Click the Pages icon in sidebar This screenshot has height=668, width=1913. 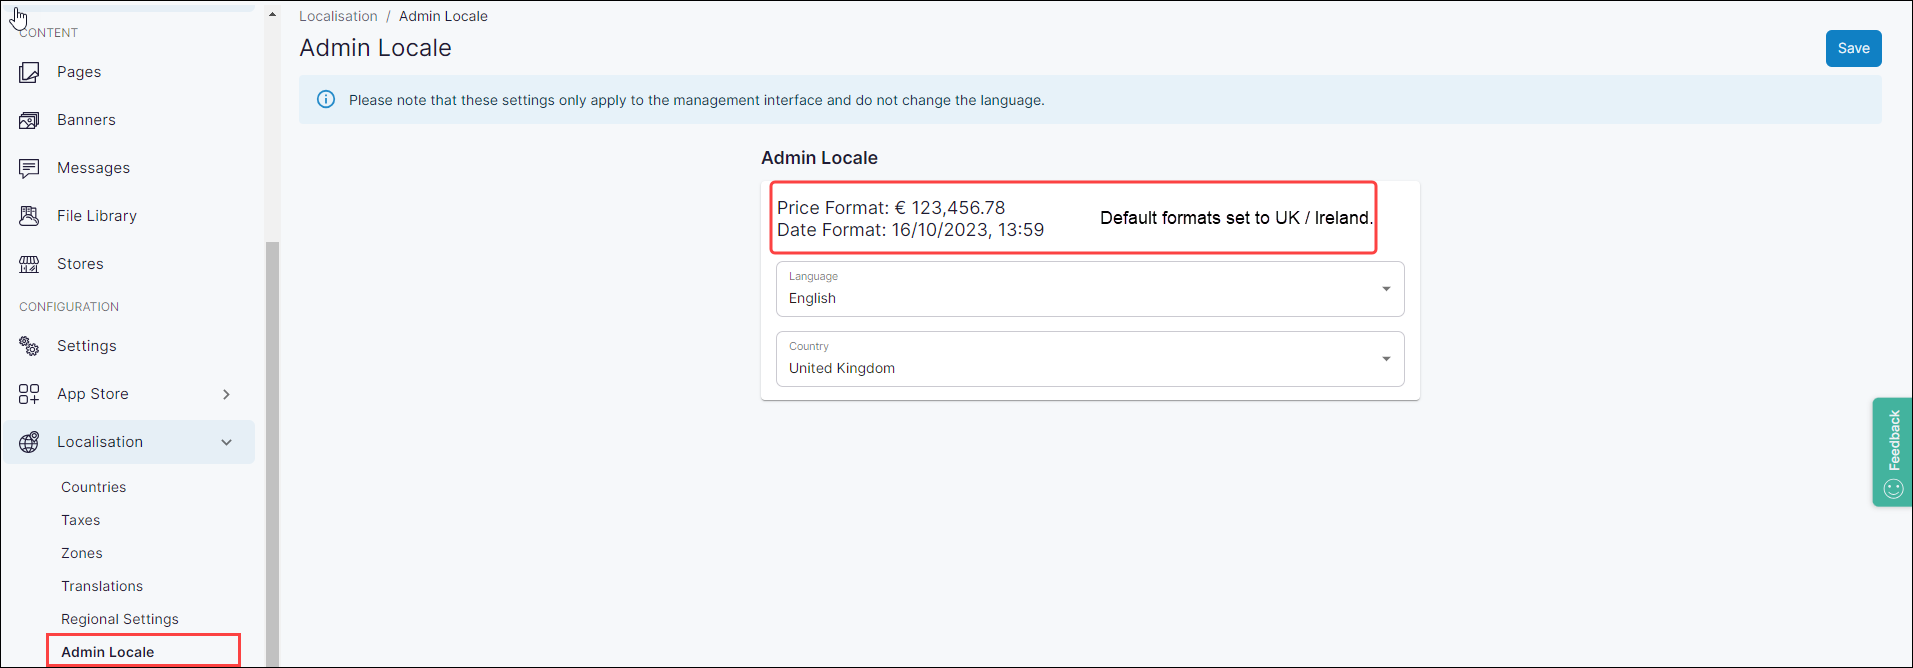point(29,72)
